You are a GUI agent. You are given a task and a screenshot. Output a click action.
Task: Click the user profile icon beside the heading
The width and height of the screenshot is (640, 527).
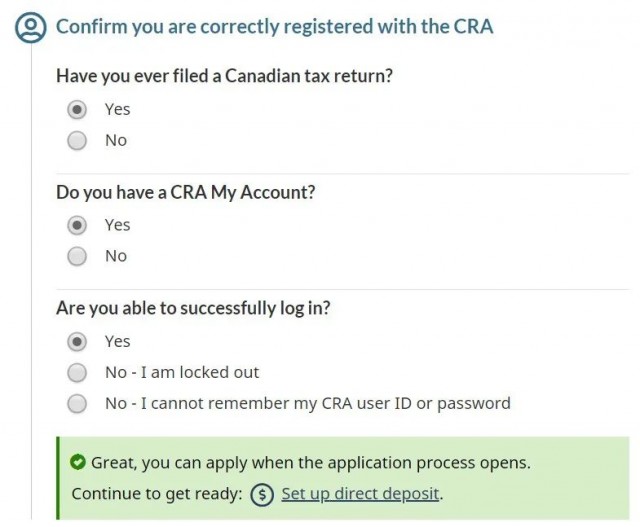pos(31,27)
